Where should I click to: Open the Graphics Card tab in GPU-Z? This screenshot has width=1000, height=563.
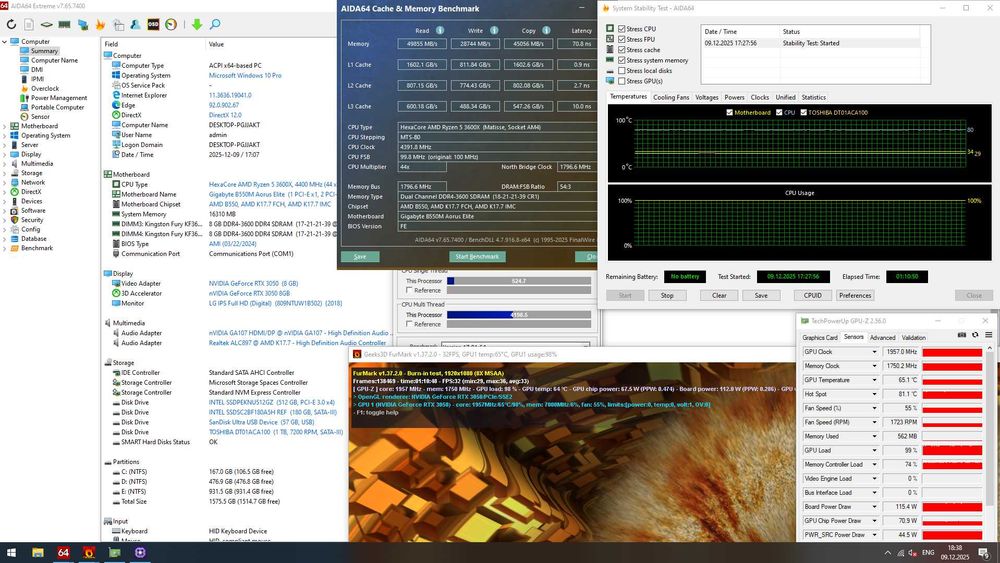pos(820,337)
